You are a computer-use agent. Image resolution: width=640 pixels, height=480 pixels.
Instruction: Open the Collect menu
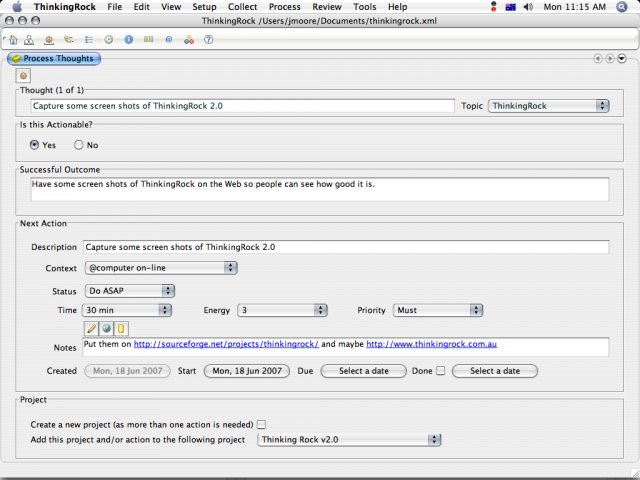(242, 7)
